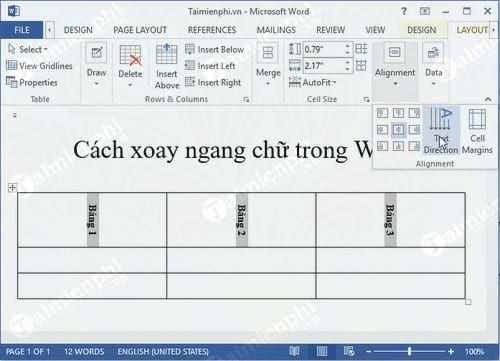This screenshot has height=361, width=500.
Task: Choose Align Top Left cell alignment
Action: pyautogui.click(x=382, y=113)
